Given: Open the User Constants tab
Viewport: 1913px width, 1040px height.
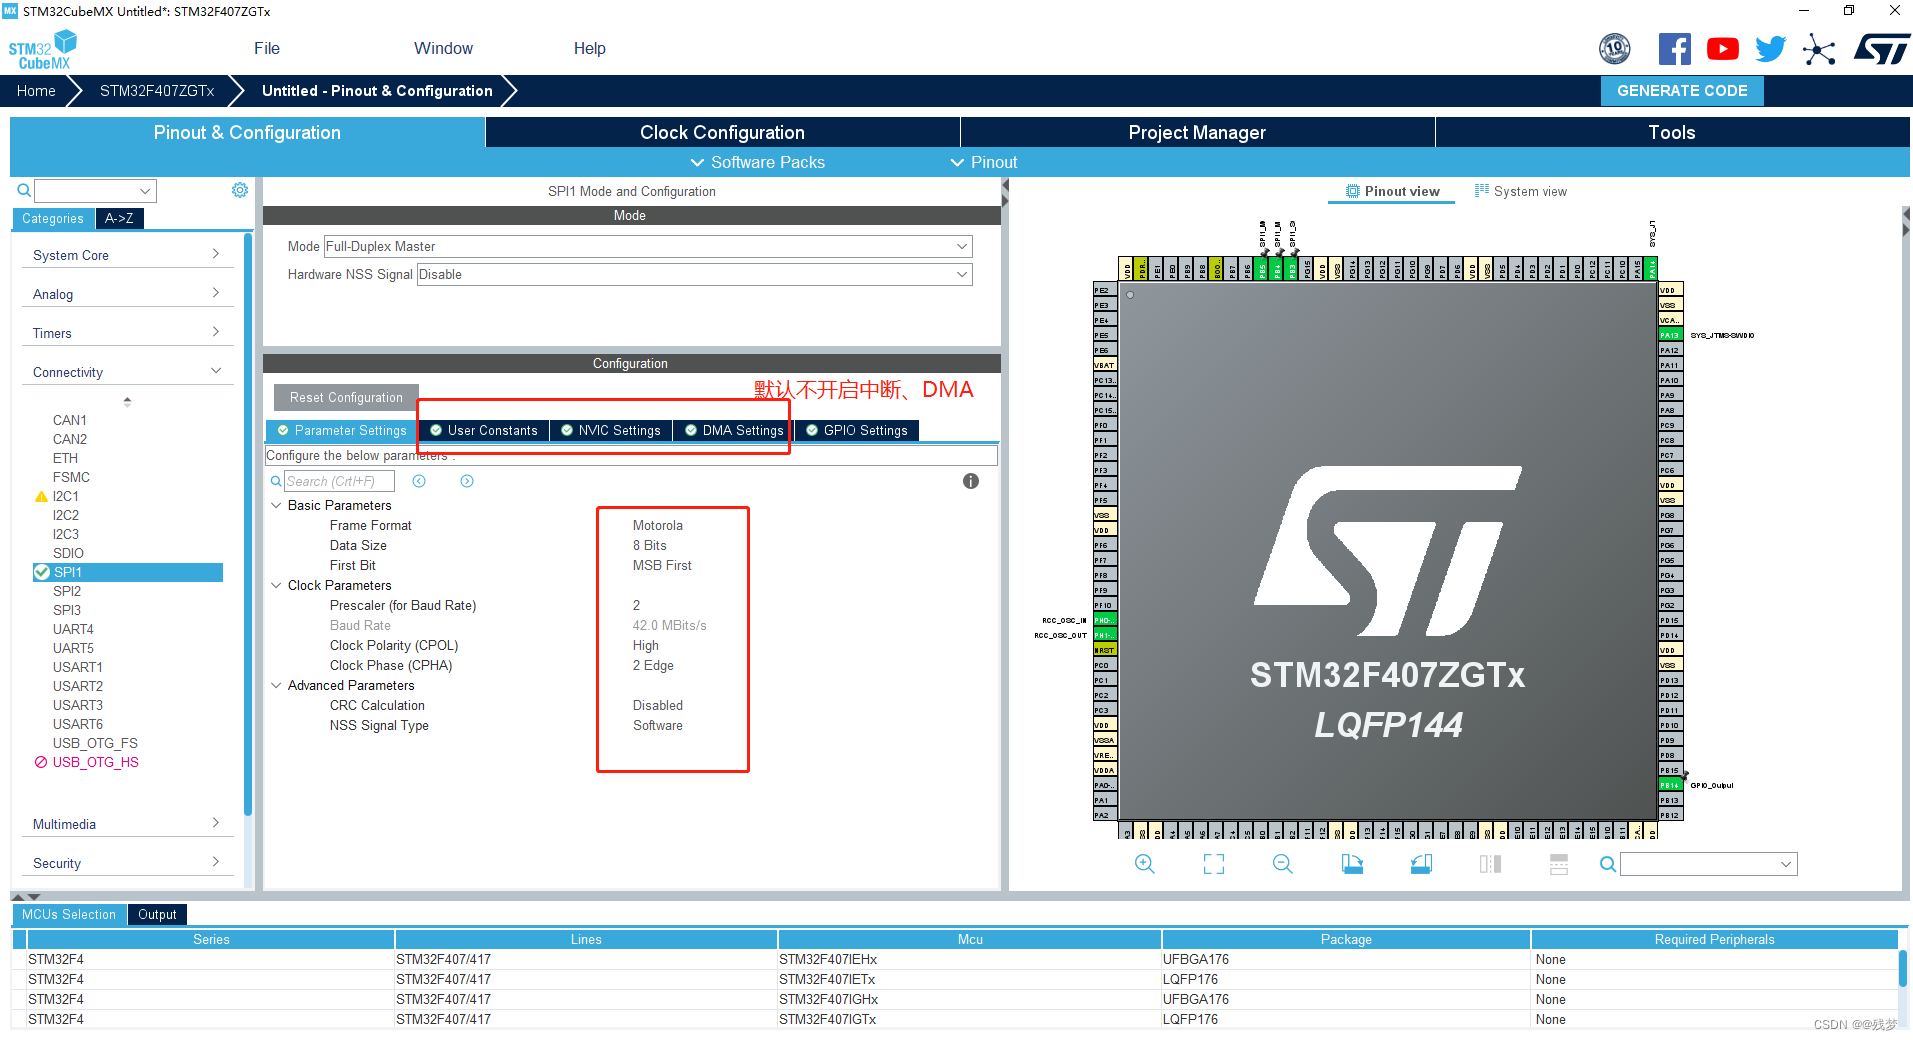Looking at the screenshot, I should [484, 430].
